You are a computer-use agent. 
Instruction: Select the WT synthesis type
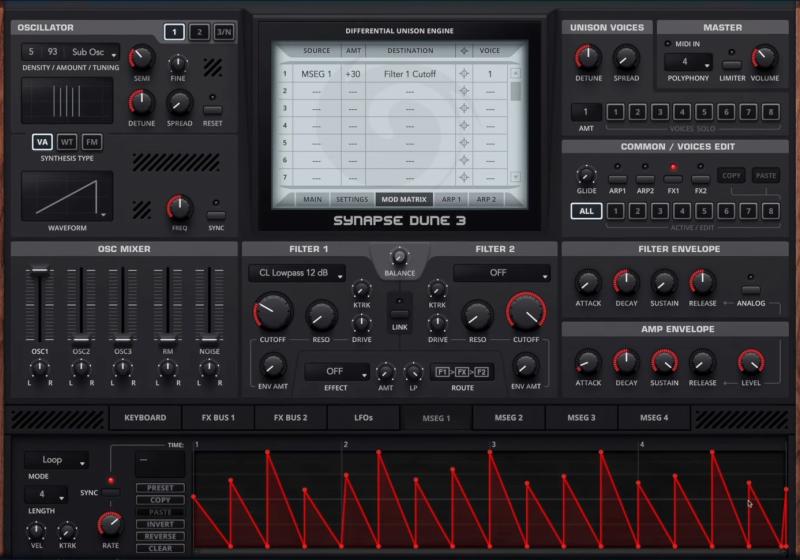pyautogui.click(x=67, y=142)
